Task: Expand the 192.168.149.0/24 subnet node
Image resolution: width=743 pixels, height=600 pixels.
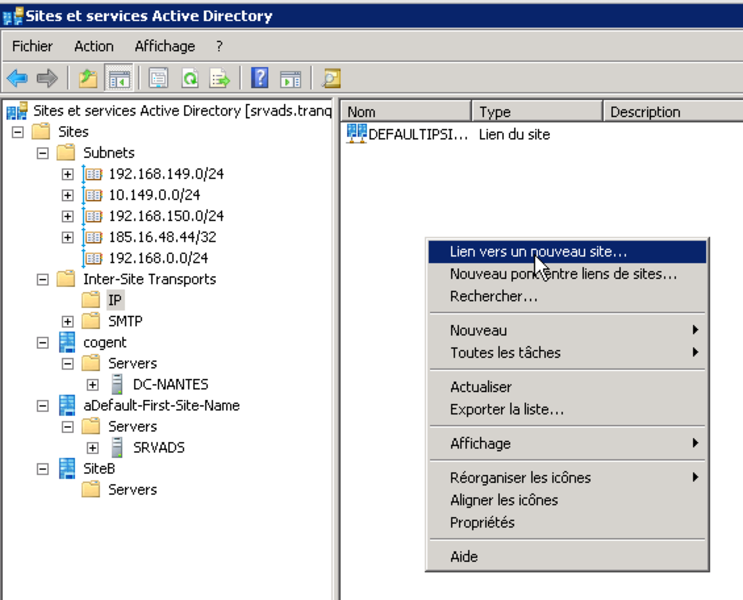Action: pyautogui.click(x=68, y=174)
